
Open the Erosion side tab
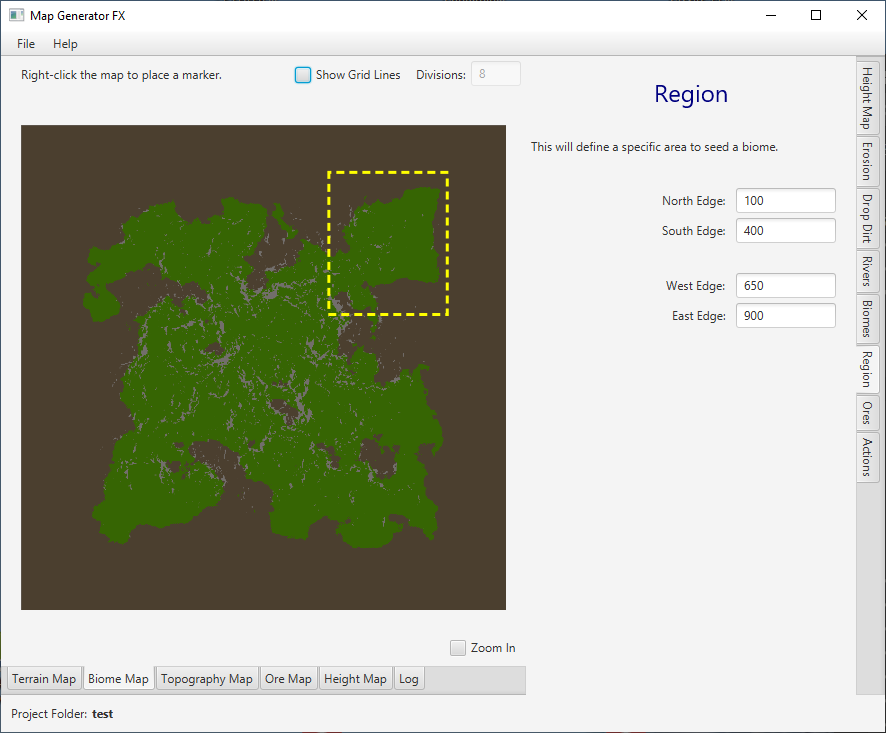point(867,161)
